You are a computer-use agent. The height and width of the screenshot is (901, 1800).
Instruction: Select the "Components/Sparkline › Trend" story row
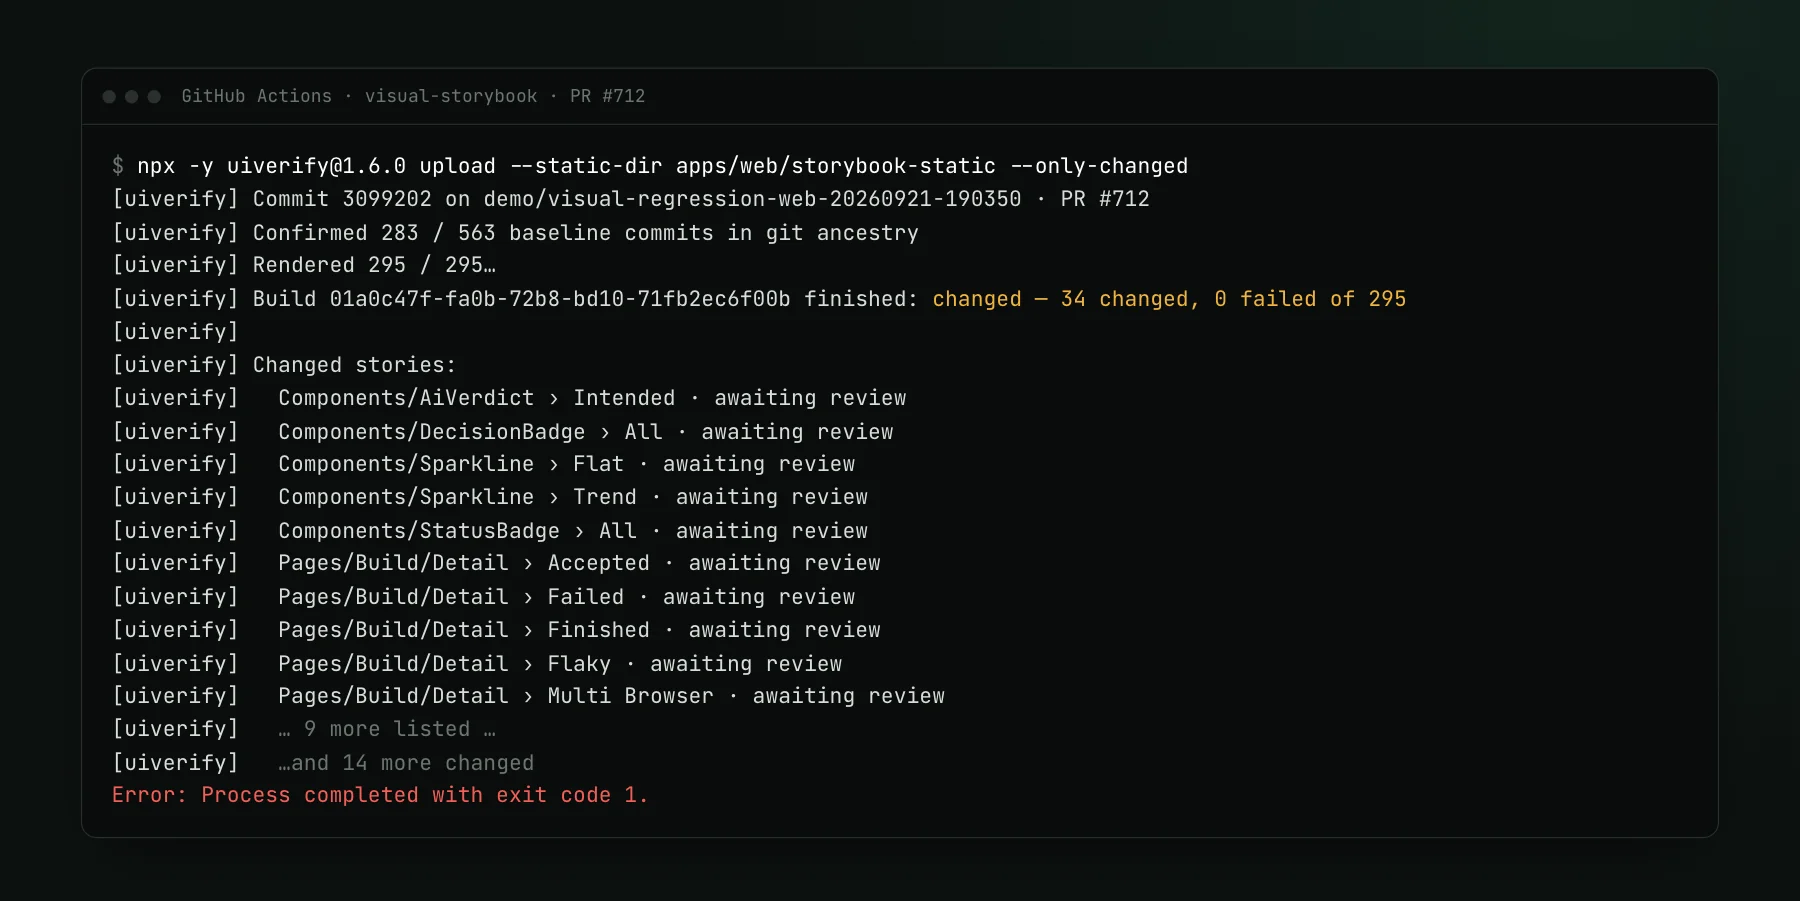pyautogui.click(x=490, y=497)
